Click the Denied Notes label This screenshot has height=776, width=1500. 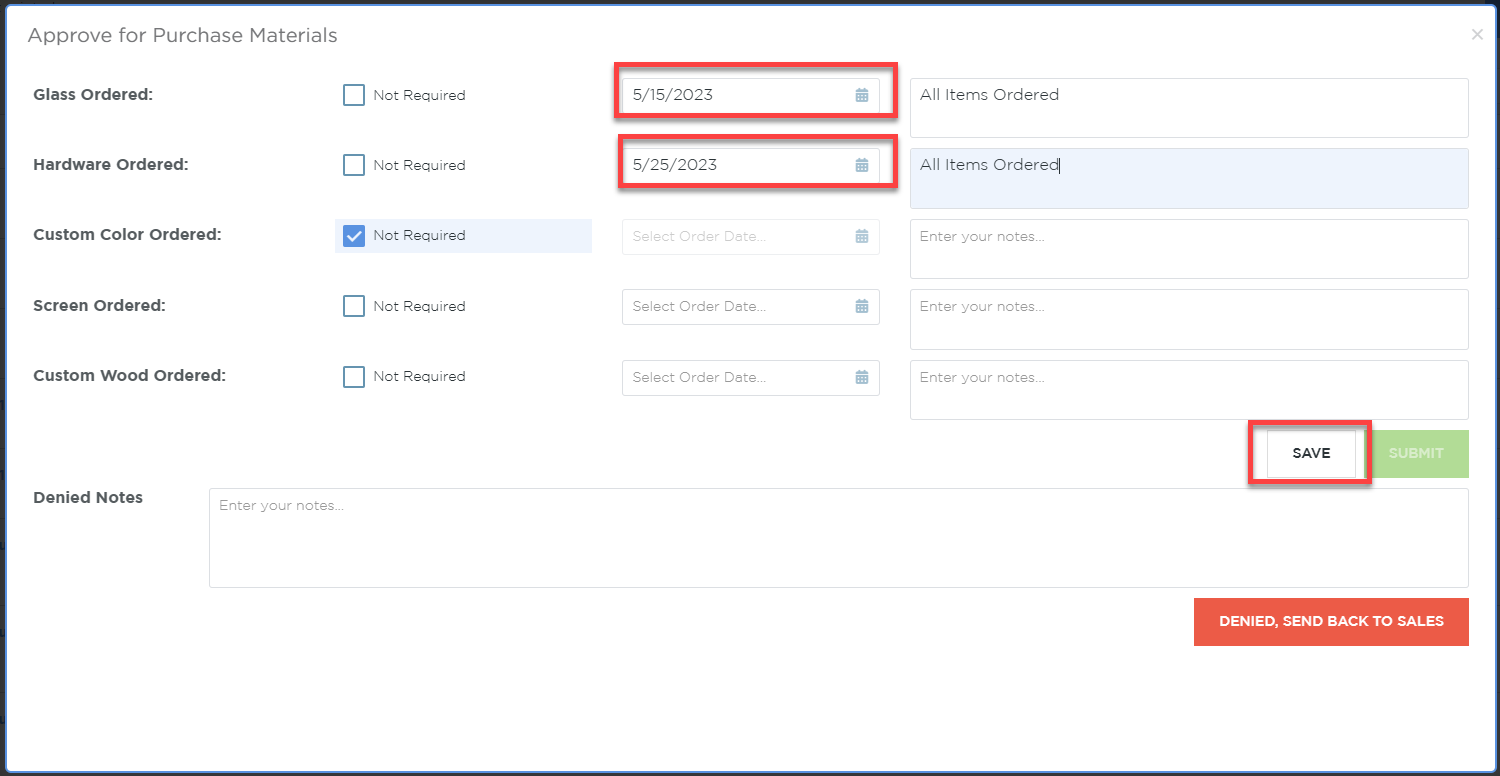[x=88, y=498]
